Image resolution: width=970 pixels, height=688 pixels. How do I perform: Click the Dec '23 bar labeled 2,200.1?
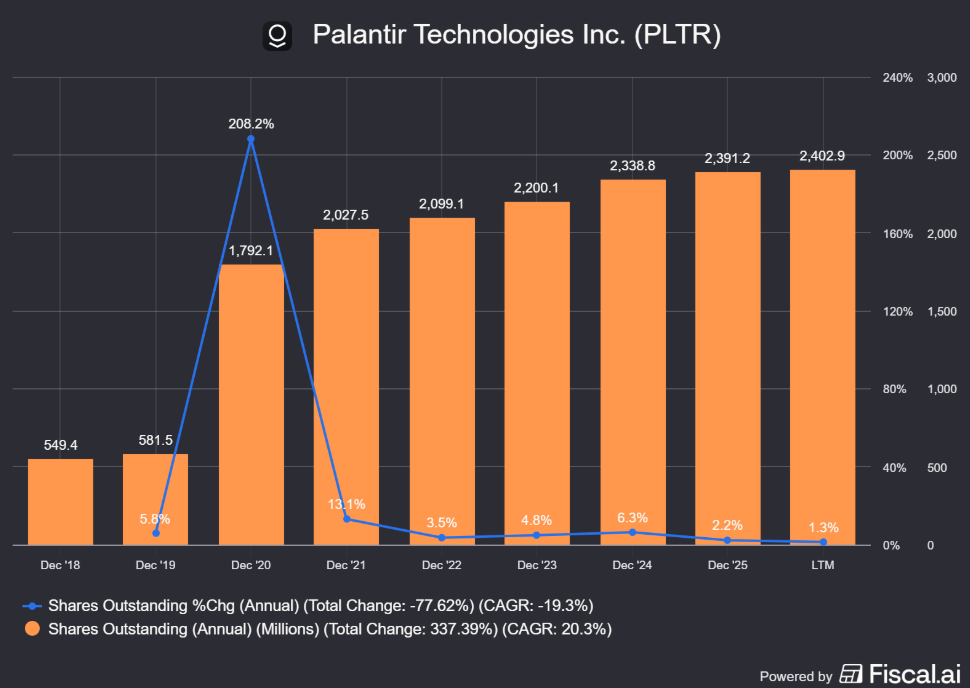pos(537,374)
